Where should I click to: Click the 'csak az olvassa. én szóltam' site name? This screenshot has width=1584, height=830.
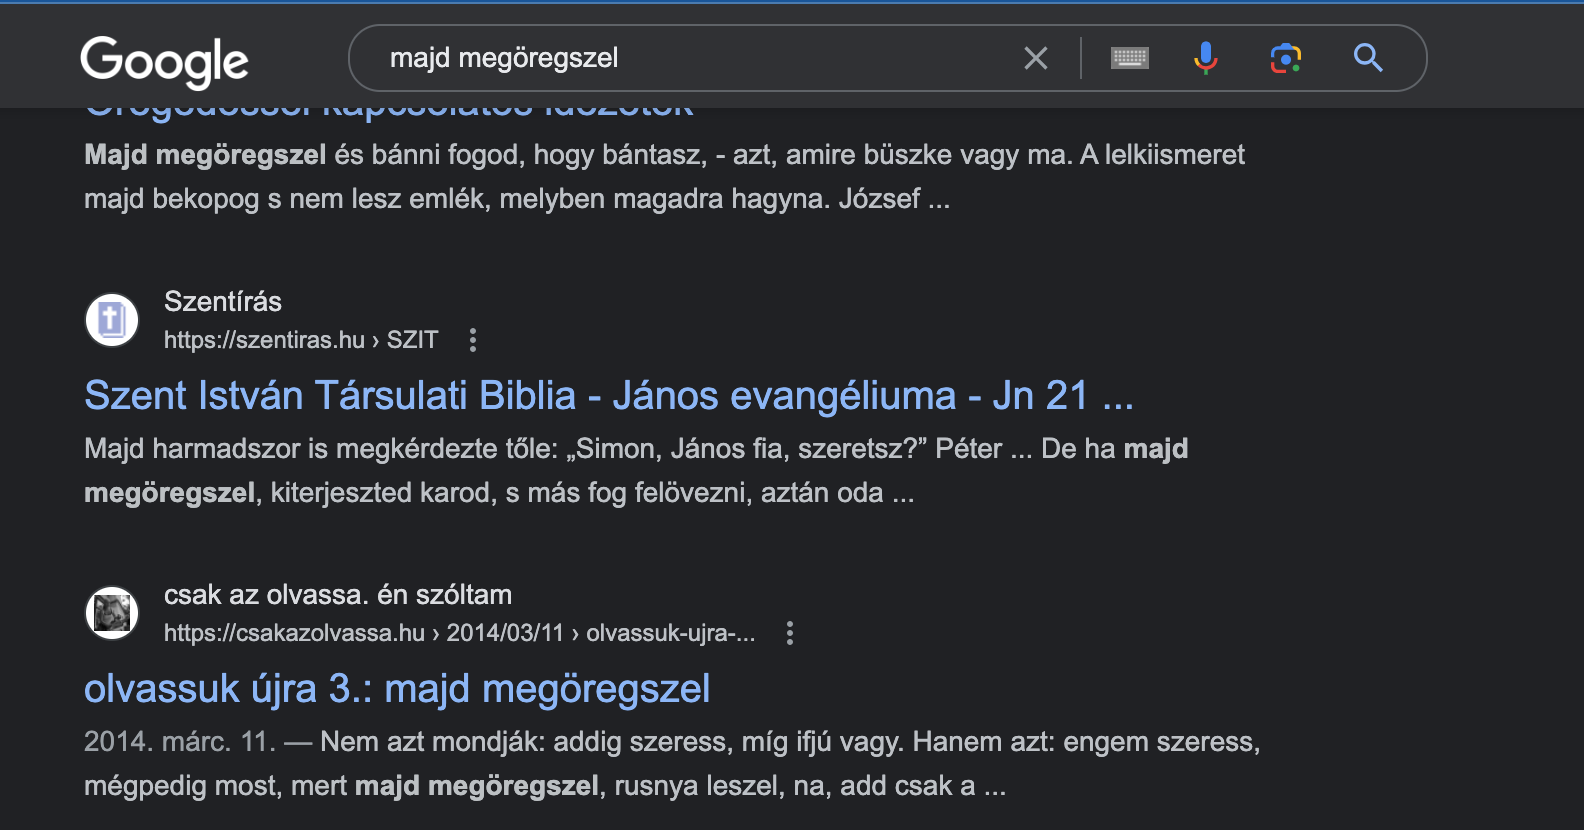(338, 595)
